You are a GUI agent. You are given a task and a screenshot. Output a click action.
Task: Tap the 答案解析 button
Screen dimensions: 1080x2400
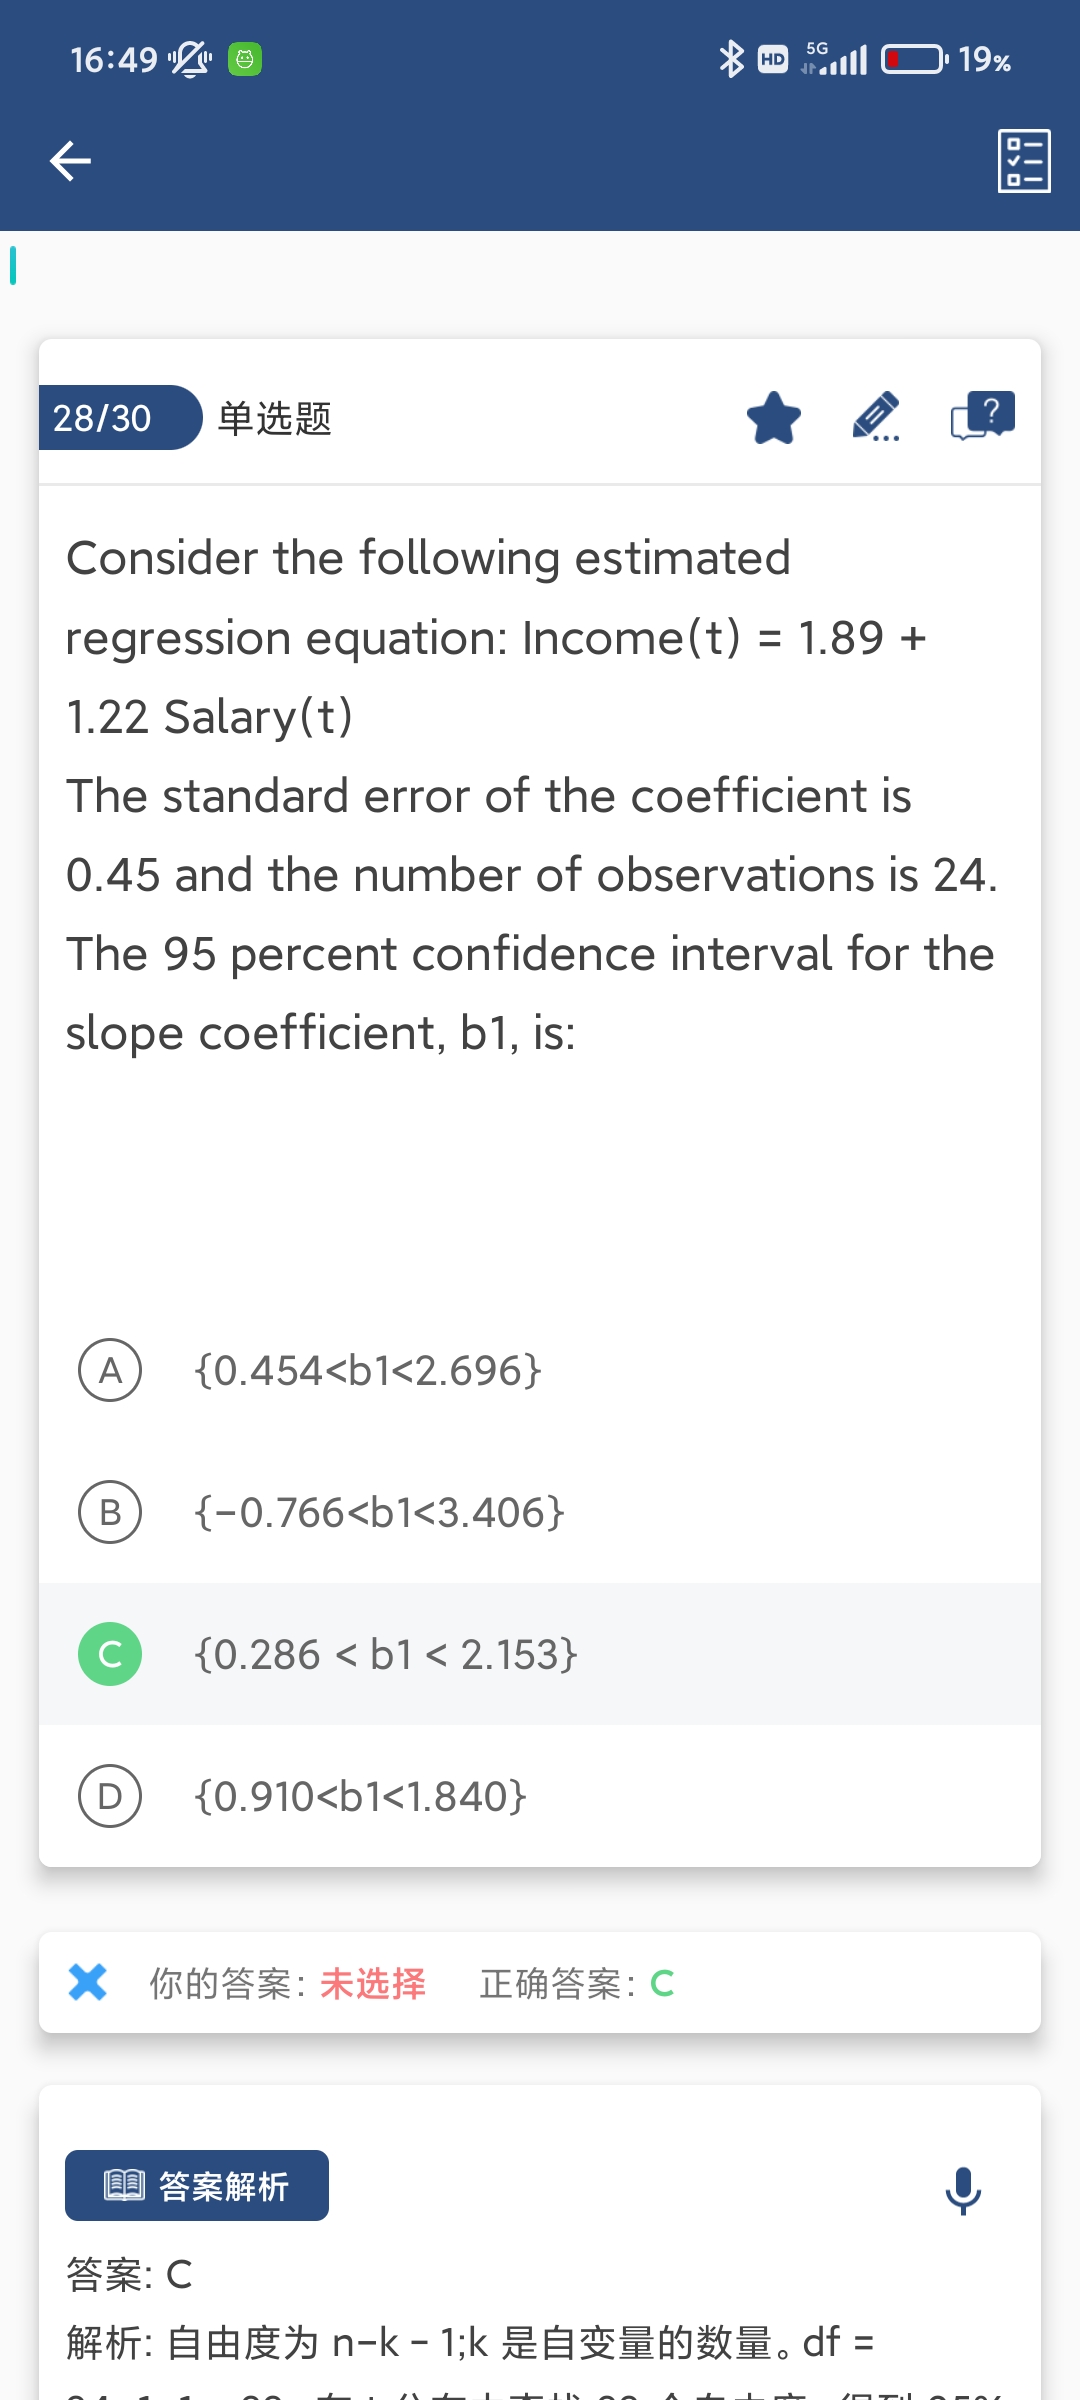197,2186
